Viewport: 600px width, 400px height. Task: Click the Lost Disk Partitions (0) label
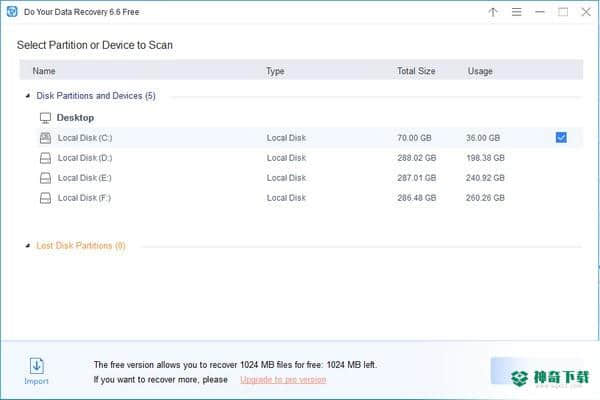(x=81, y=245)
